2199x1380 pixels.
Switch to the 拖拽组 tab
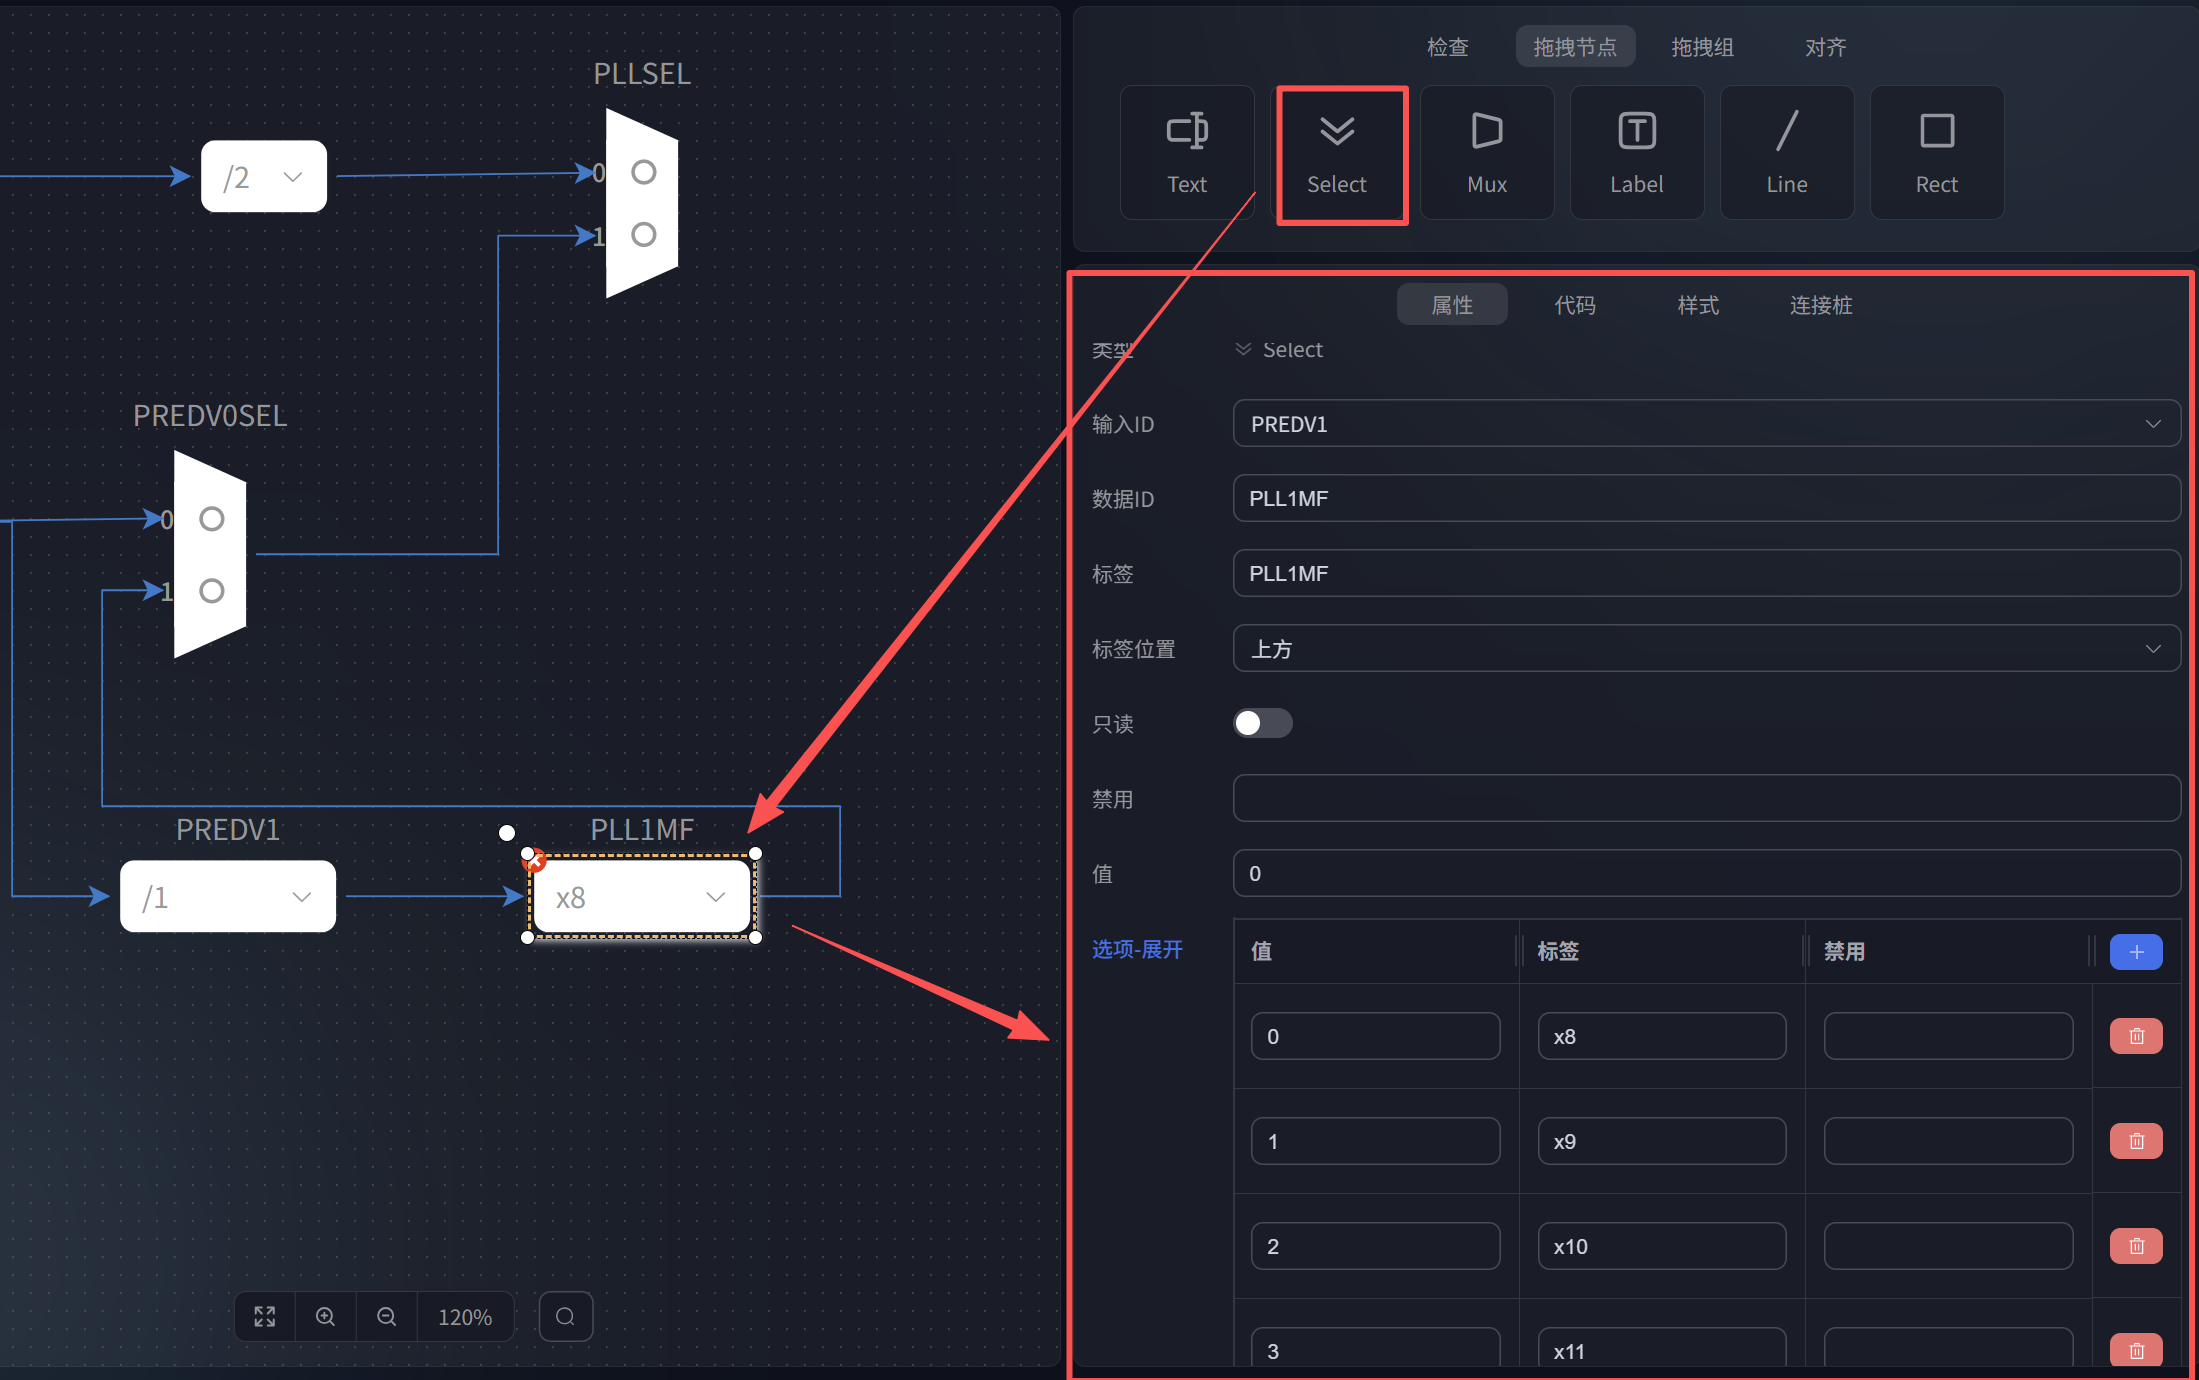pos(1702,47)
